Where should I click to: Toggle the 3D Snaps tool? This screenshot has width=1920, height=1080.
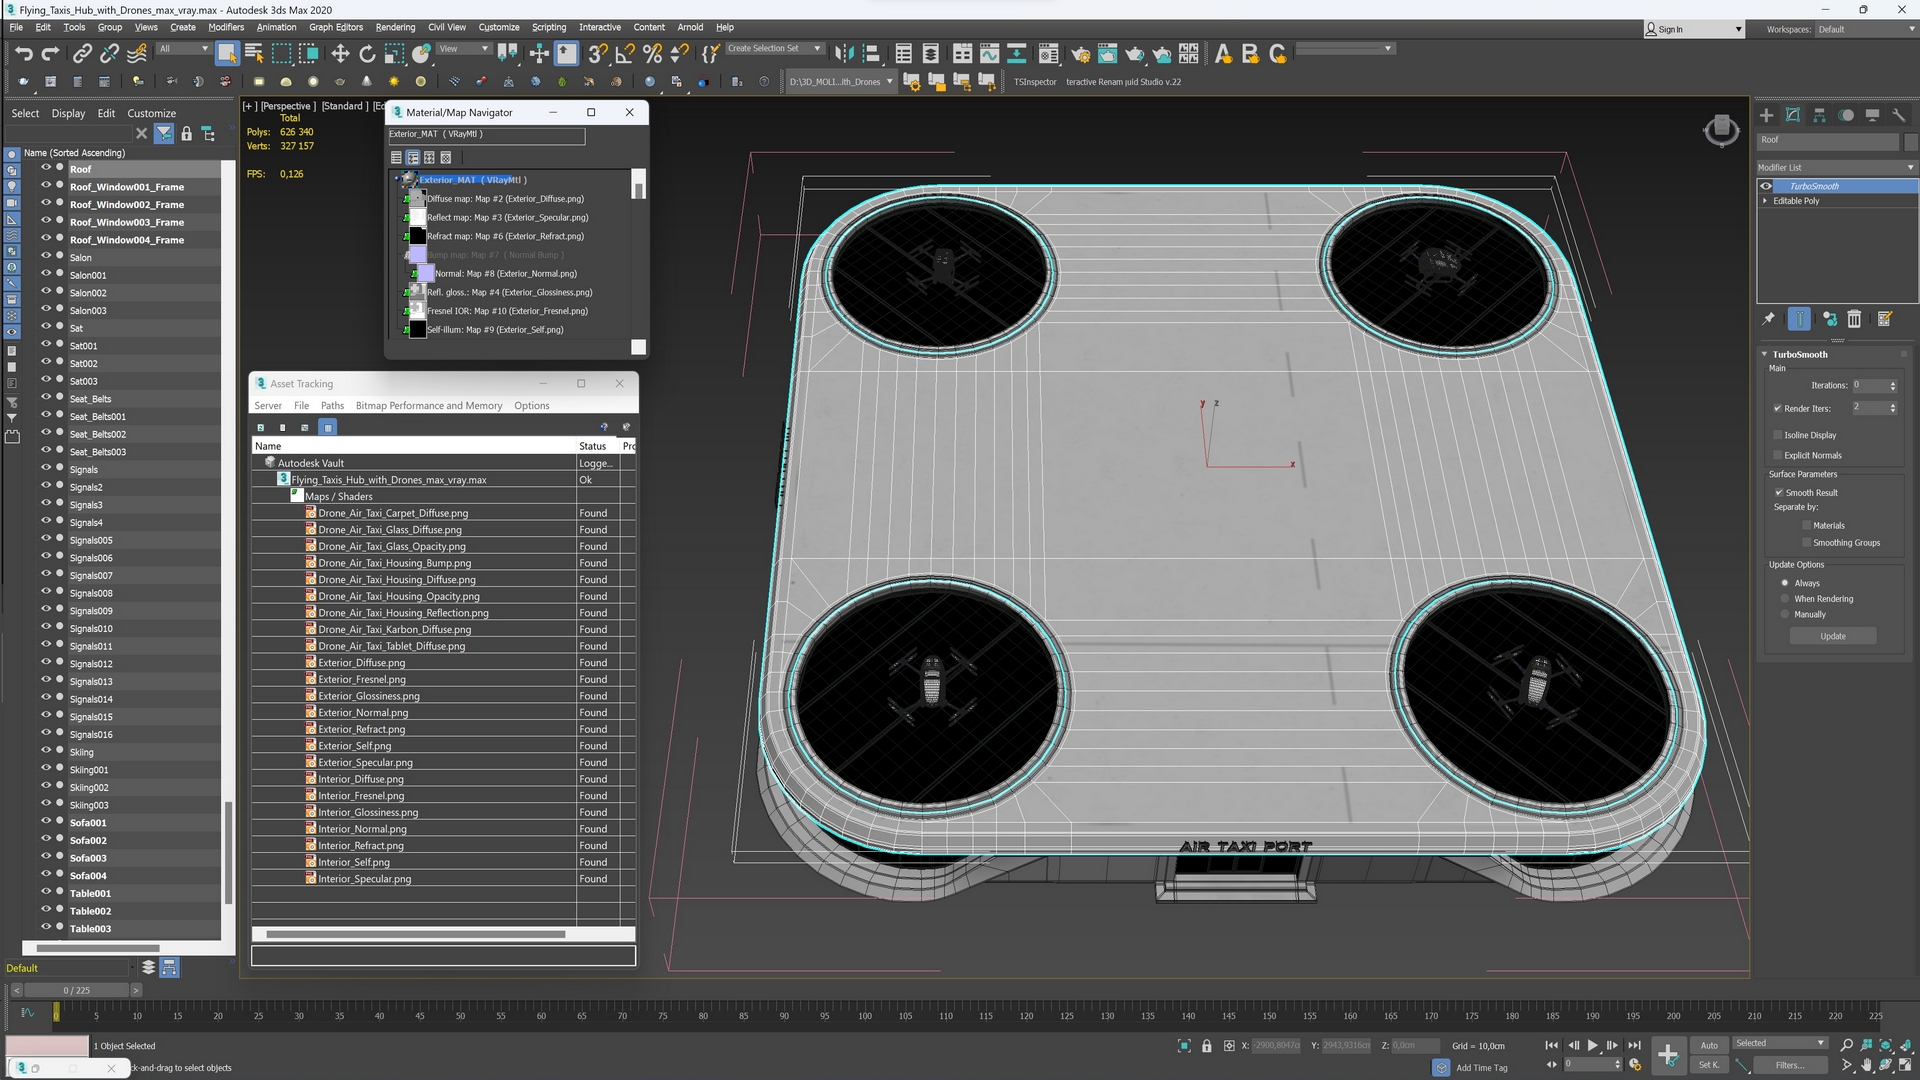point(597,54)
